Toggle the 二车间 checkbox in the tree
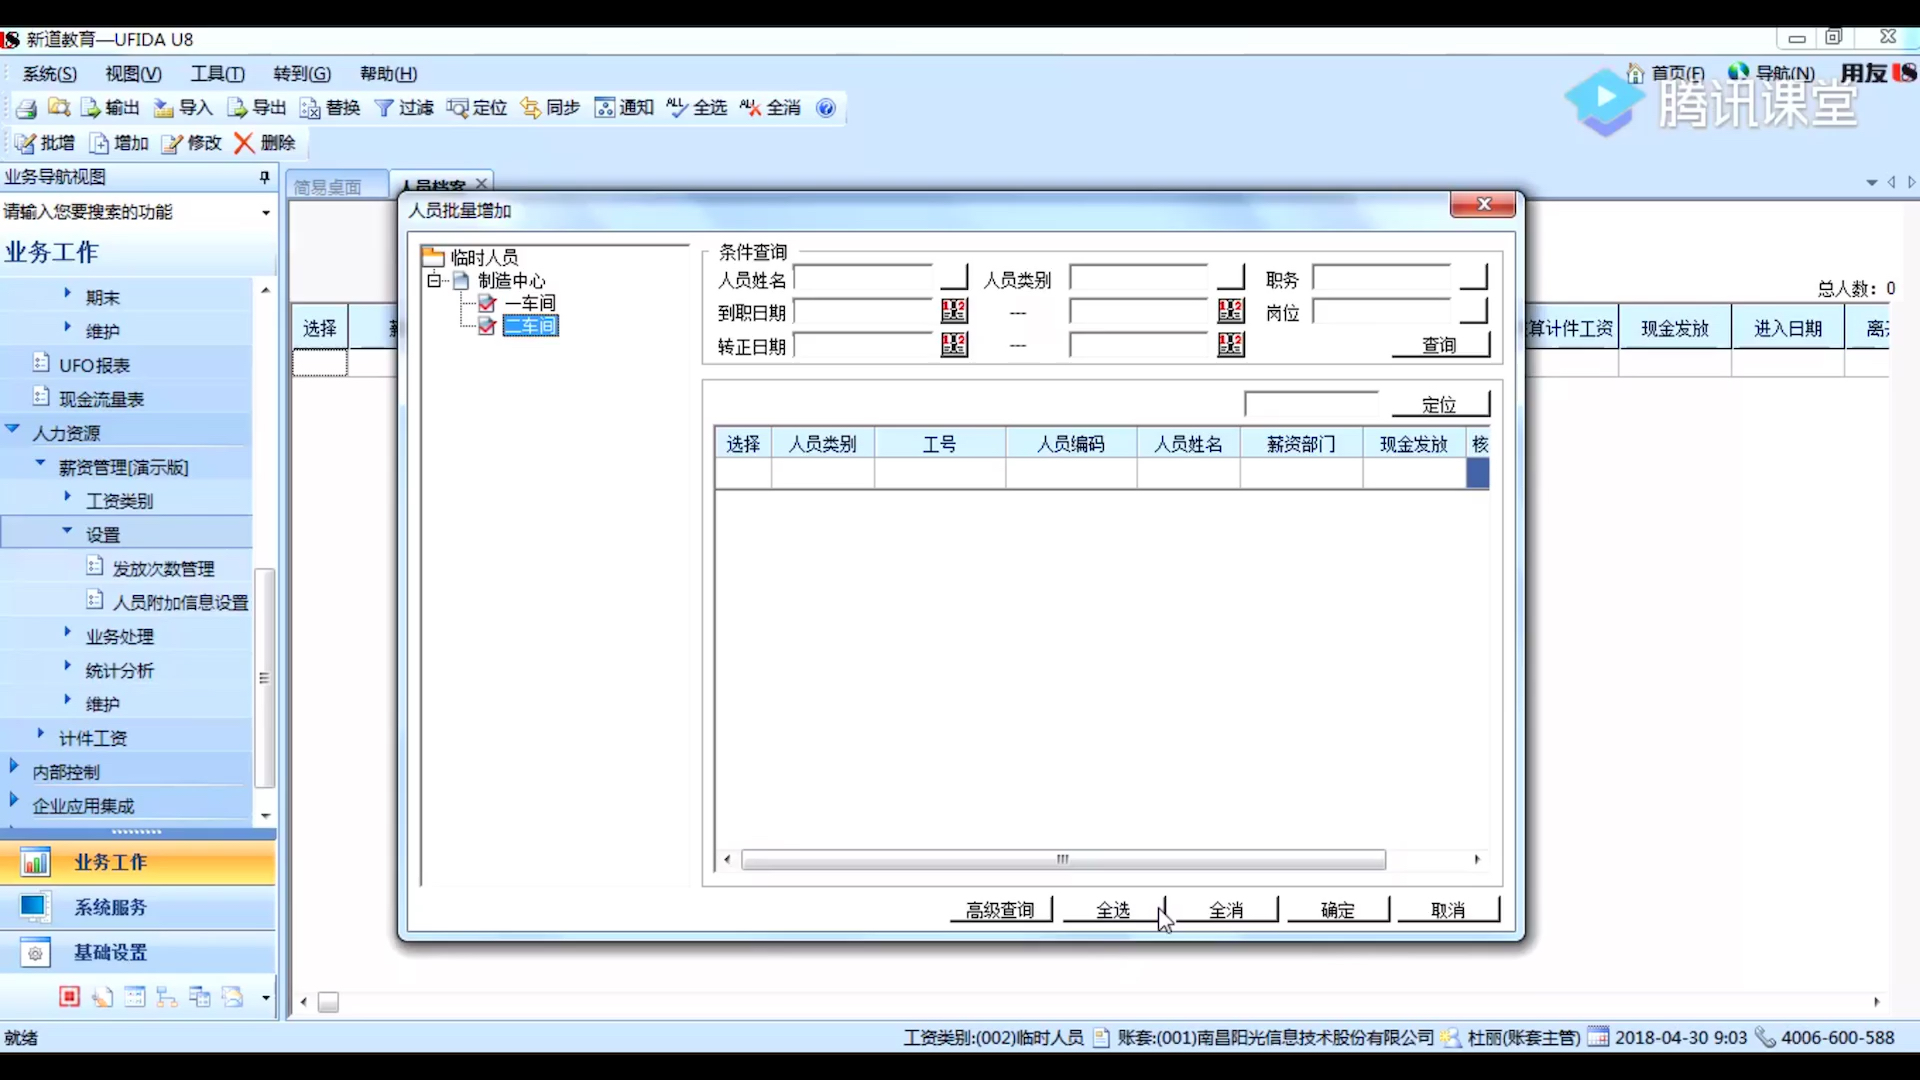 click(487, 326)
